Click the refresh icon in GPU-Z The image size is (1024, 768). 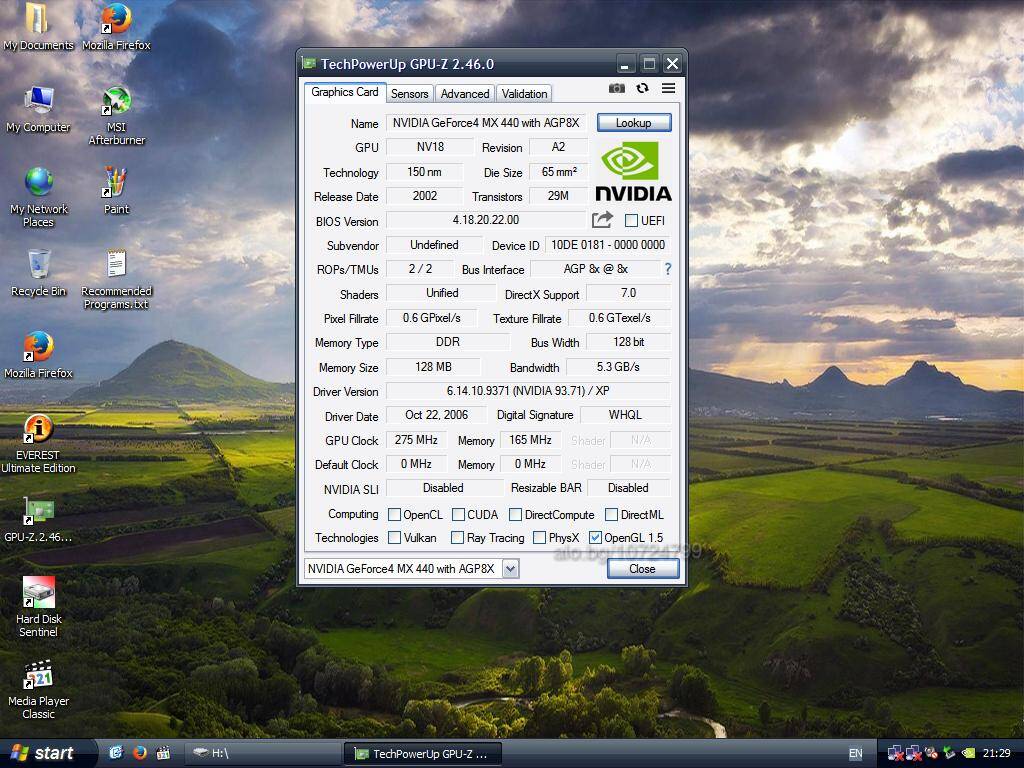tap(642, 89)
